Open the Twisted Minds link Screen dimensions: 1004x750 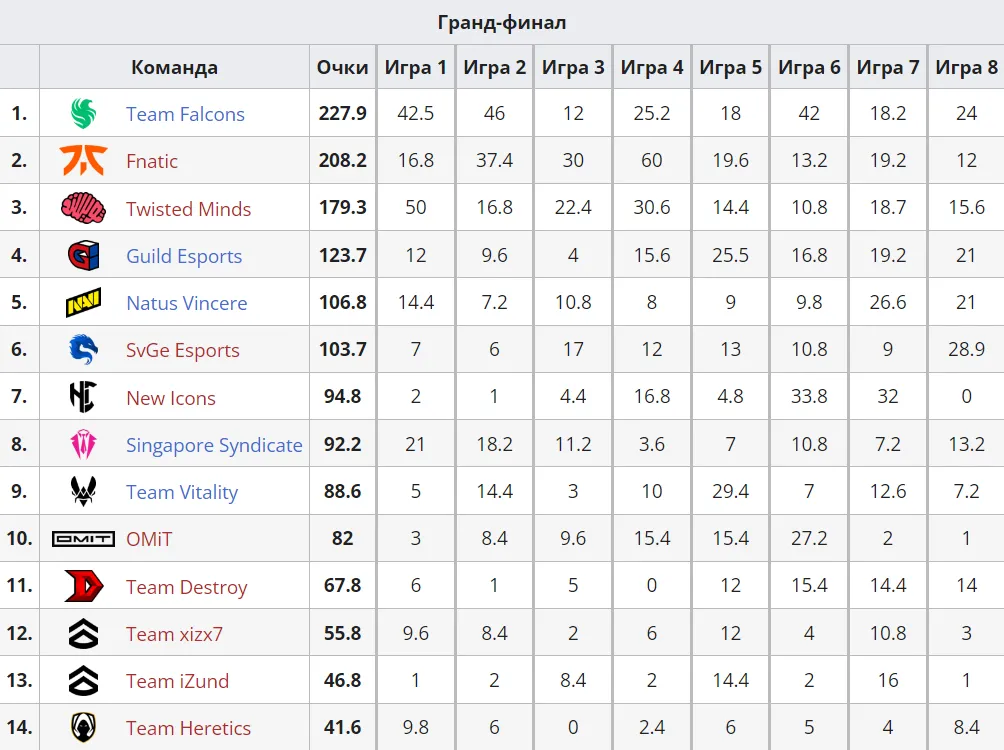[188, 209]
